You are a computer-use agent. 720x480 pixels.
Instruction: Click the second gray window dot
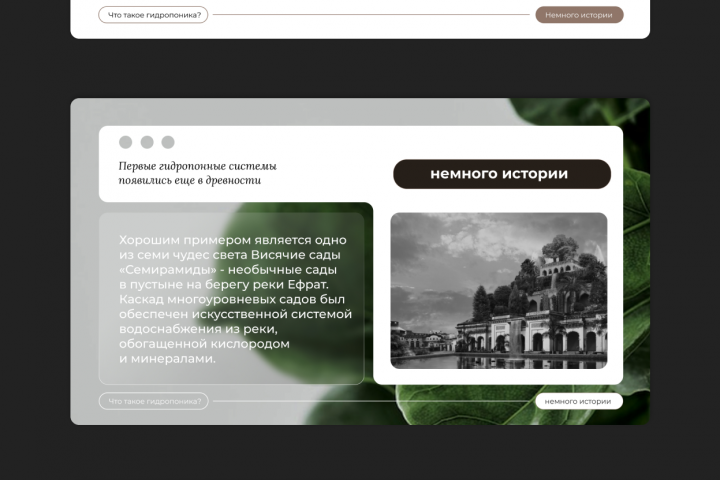point(147,142)
